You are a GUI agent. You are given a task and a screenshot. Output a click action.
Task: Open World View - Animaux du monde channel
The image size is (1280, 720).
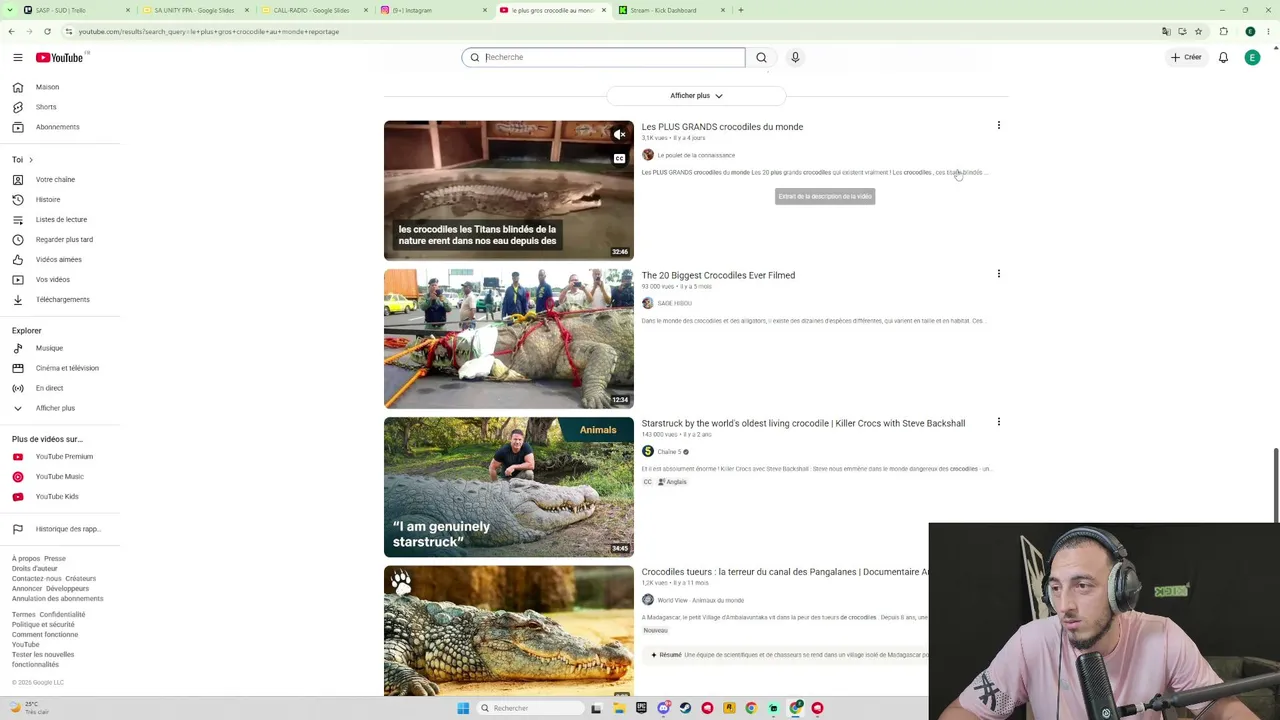[700, 600]
